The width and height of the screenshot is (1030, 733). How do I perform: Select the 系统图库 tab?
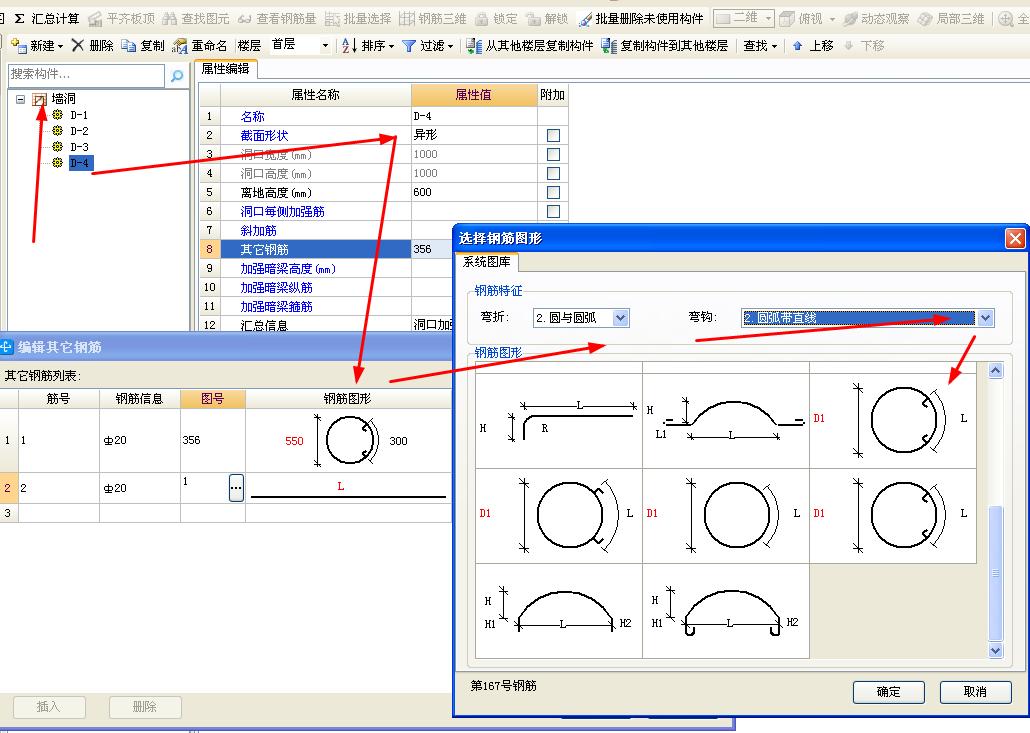tap(486, 261)
